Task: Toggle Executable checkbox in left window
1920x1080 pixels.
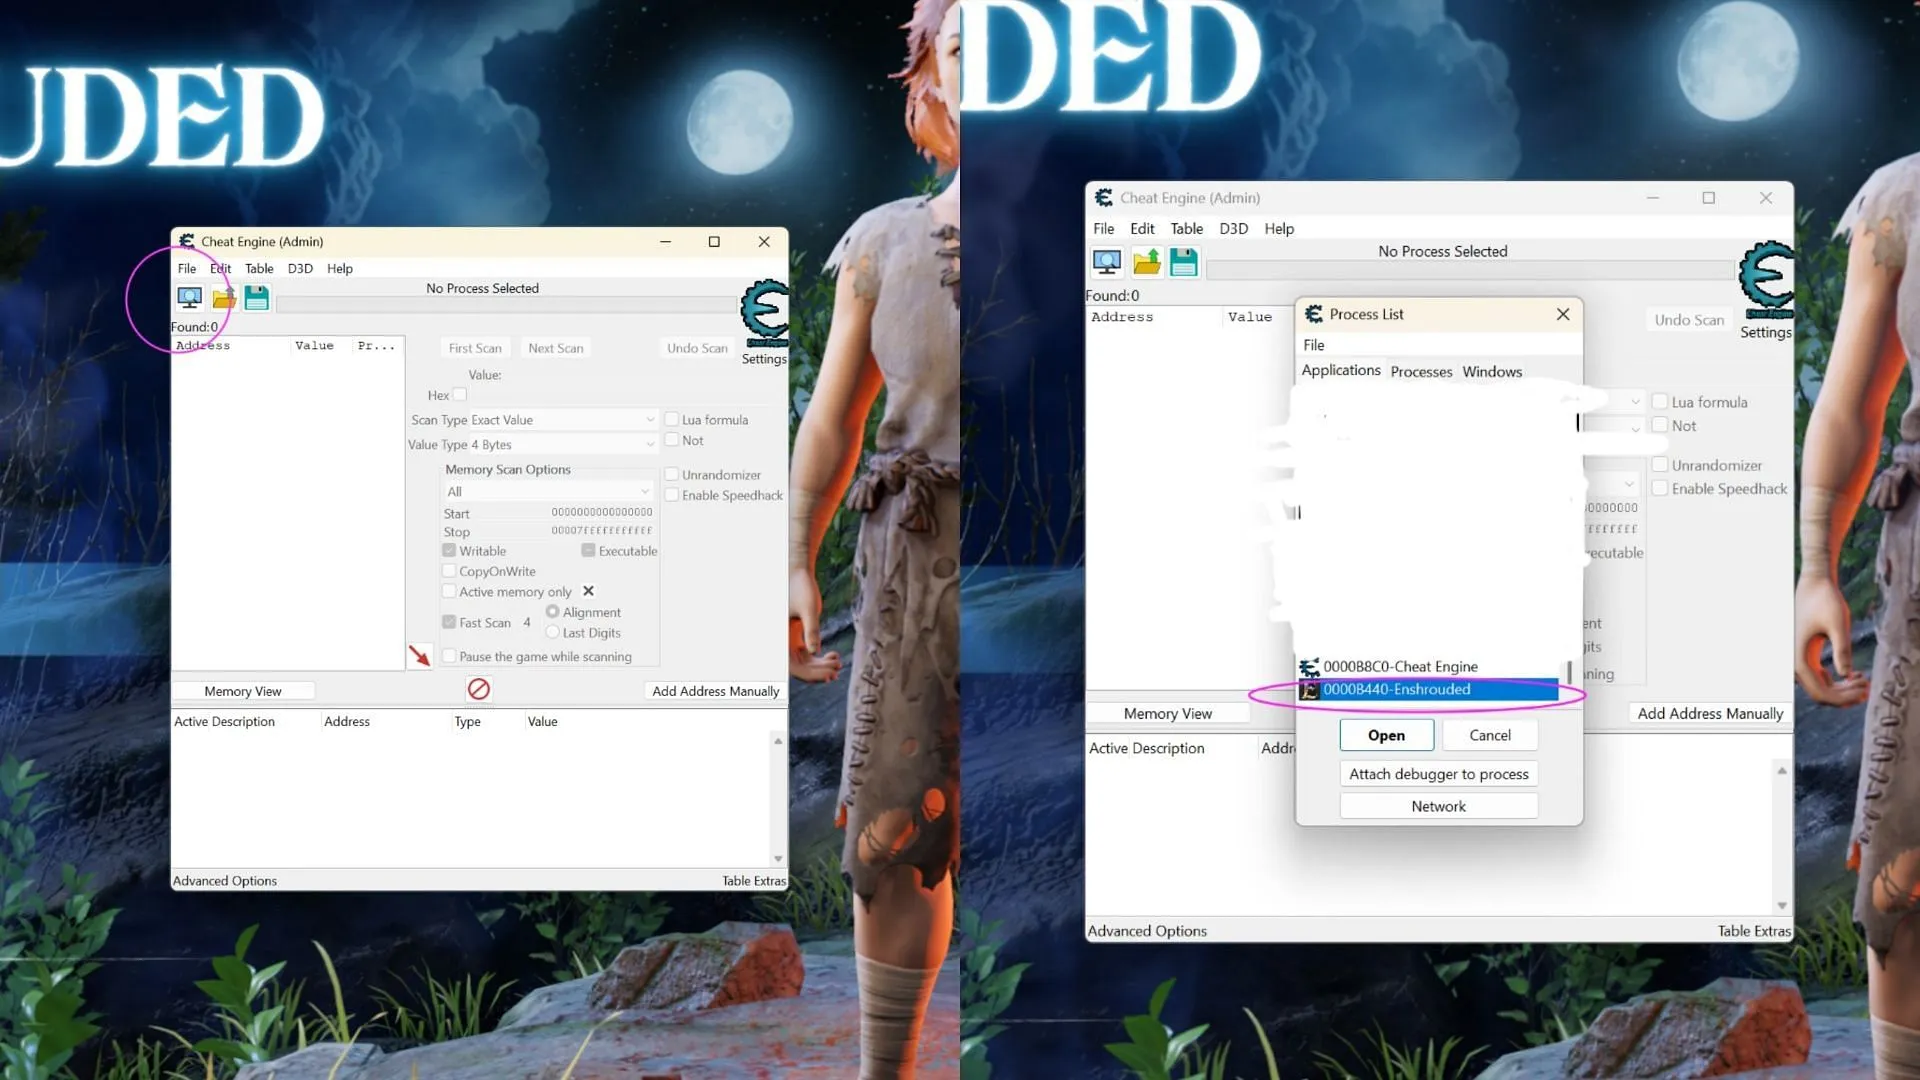Action: (x=588, y=551)
